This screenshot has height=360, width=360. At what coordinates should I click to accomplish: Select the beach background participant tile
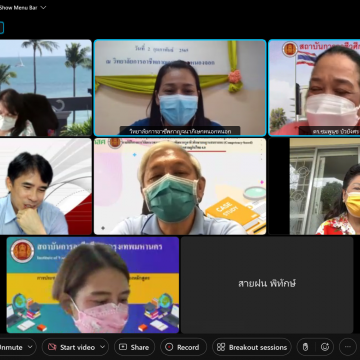tap(46, 88)
